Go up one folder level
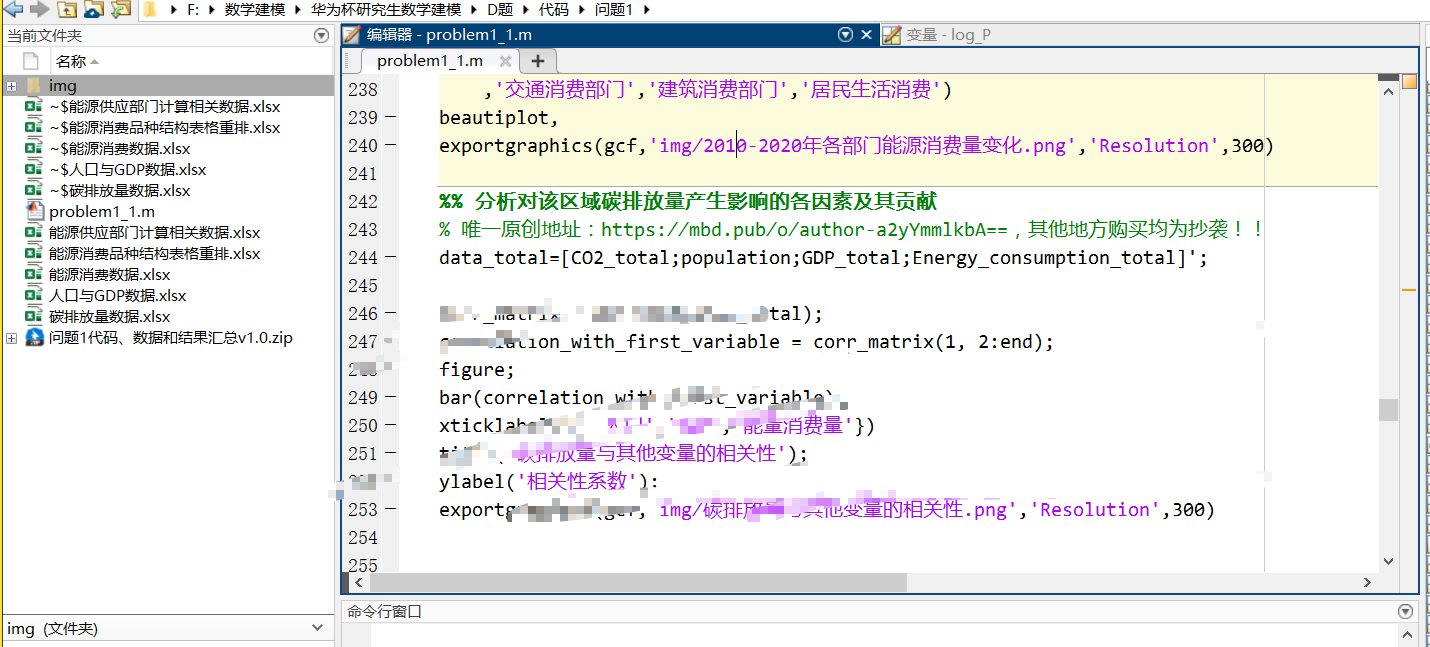 click(x=67, y=9)
